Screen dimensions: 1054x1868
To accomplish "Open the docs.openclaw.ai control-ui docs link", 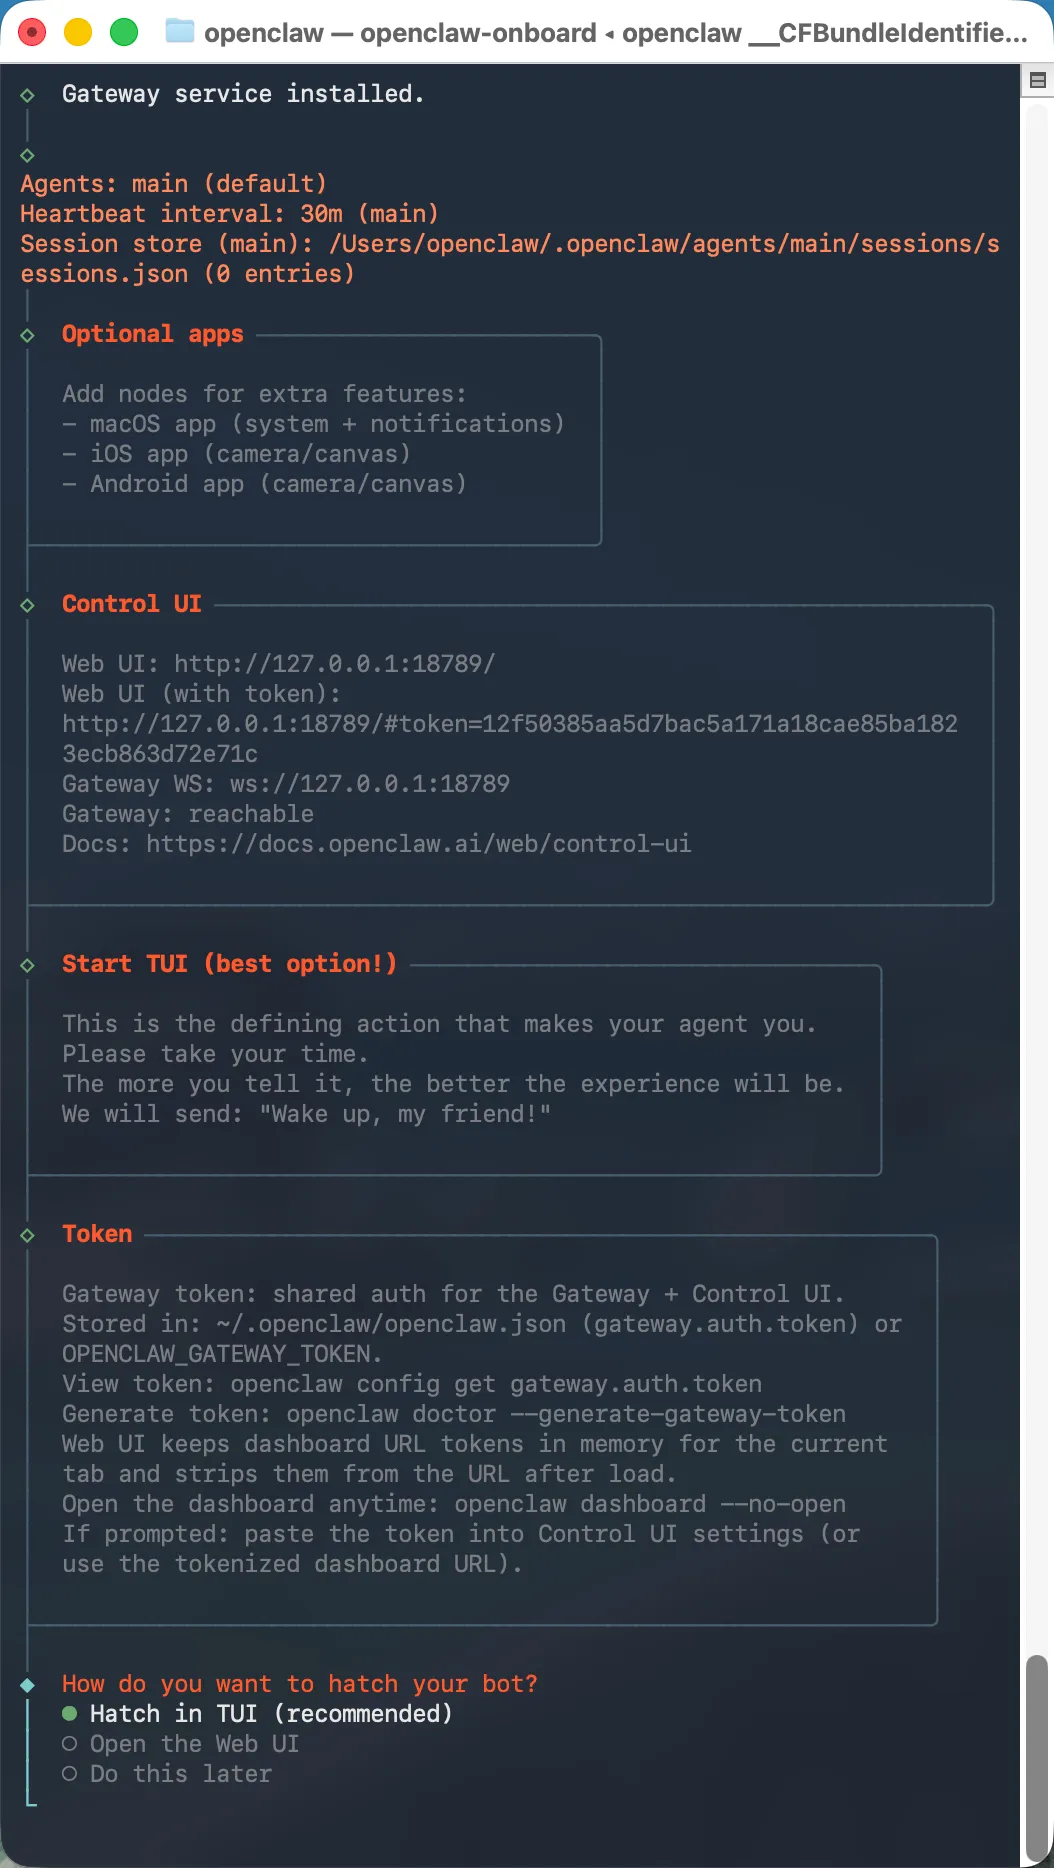I will tap(418, 844).
